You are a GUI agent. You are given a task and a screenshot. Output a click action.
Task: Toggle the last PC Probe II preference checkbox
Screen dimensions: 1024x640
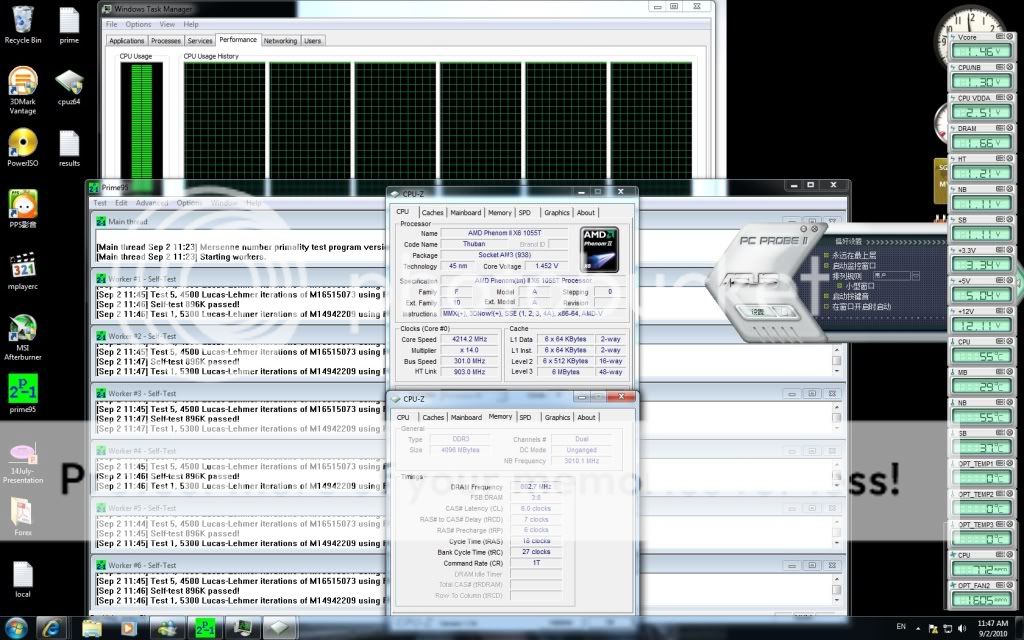click(827, 306)
